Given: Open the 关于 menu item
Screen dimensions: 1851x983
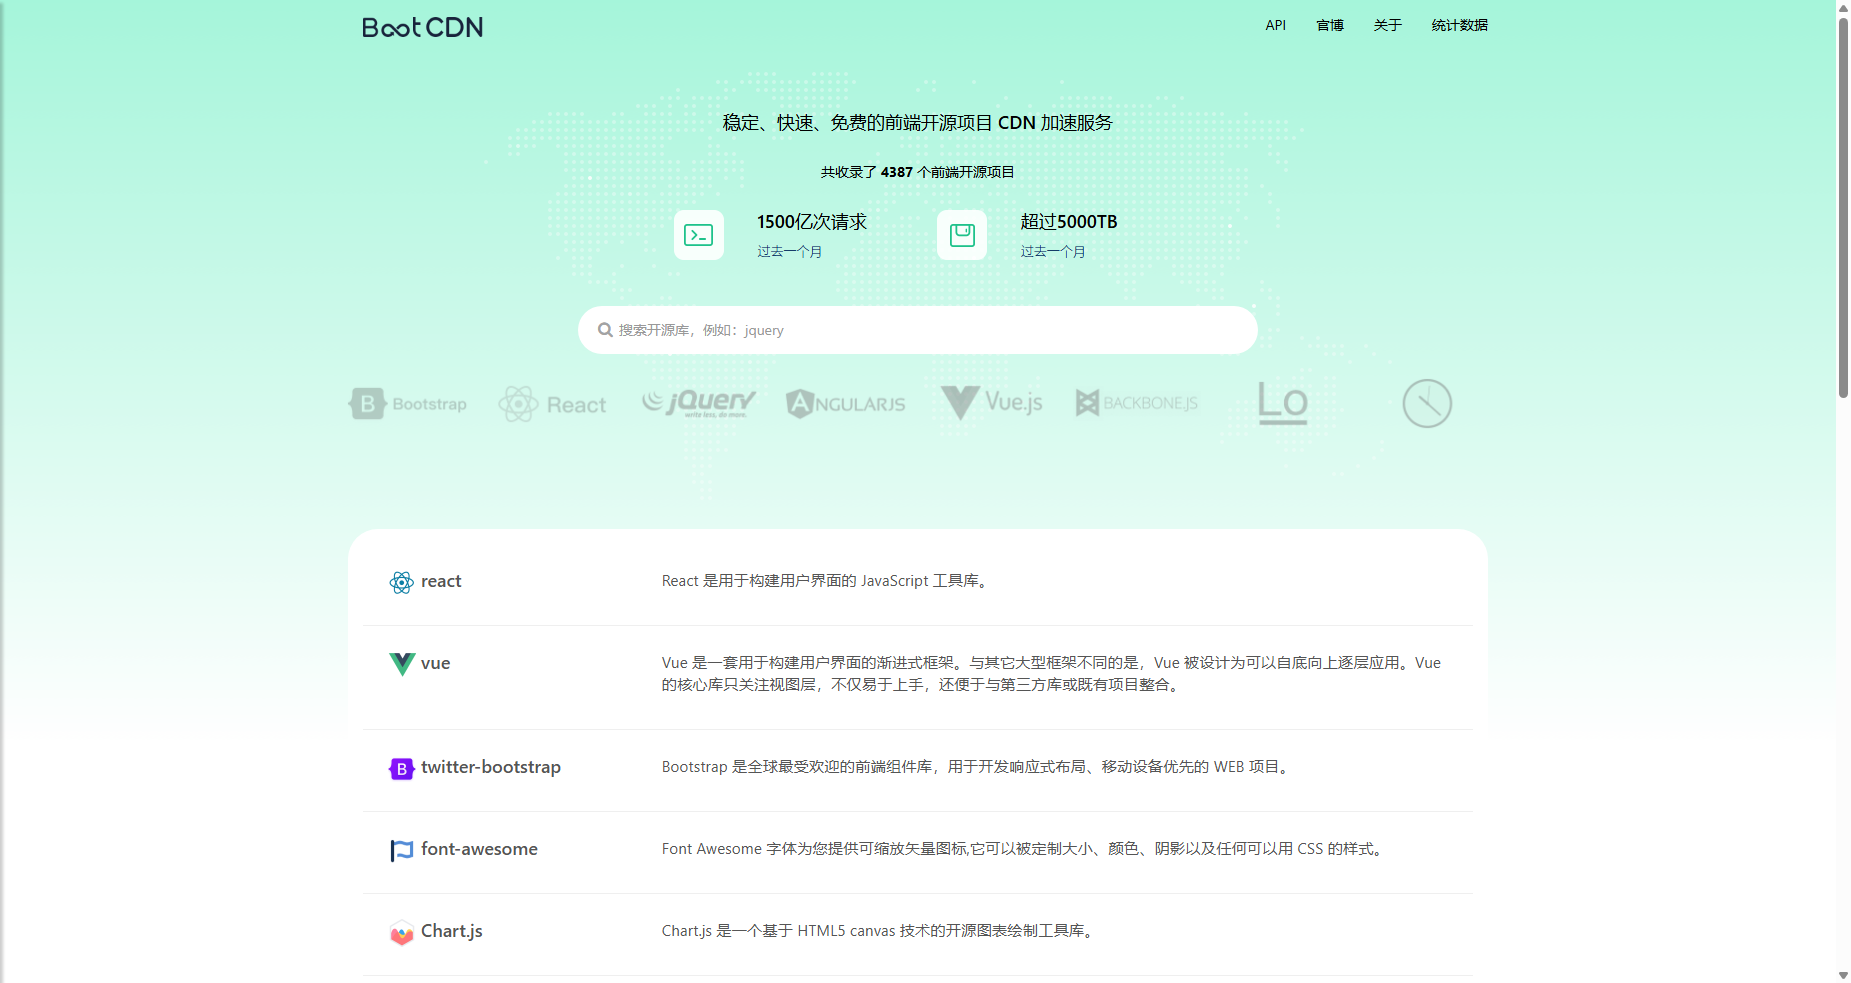Looking at the screenshot, I should [1388, 25].
